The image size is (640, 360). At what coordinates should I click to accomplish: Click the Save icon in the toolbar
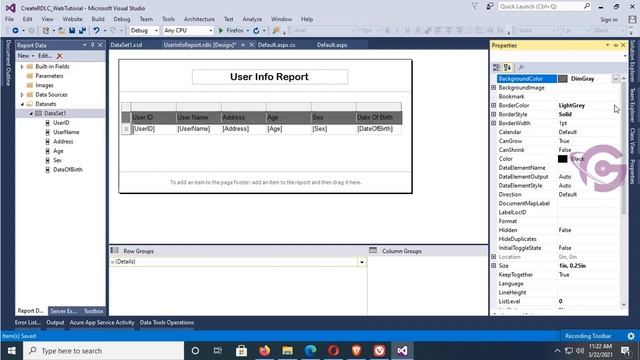coord(72,31)
